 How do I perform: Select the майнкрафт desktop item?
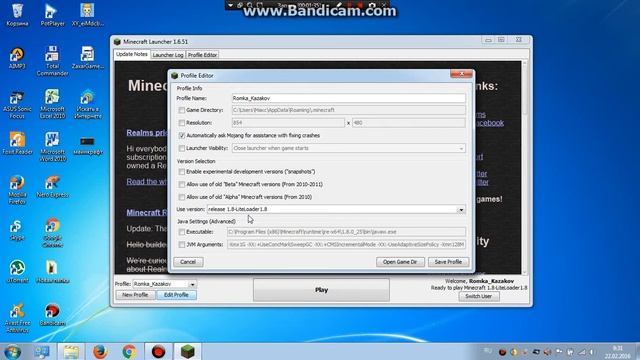pyautogui.click(x=88, y=145)
